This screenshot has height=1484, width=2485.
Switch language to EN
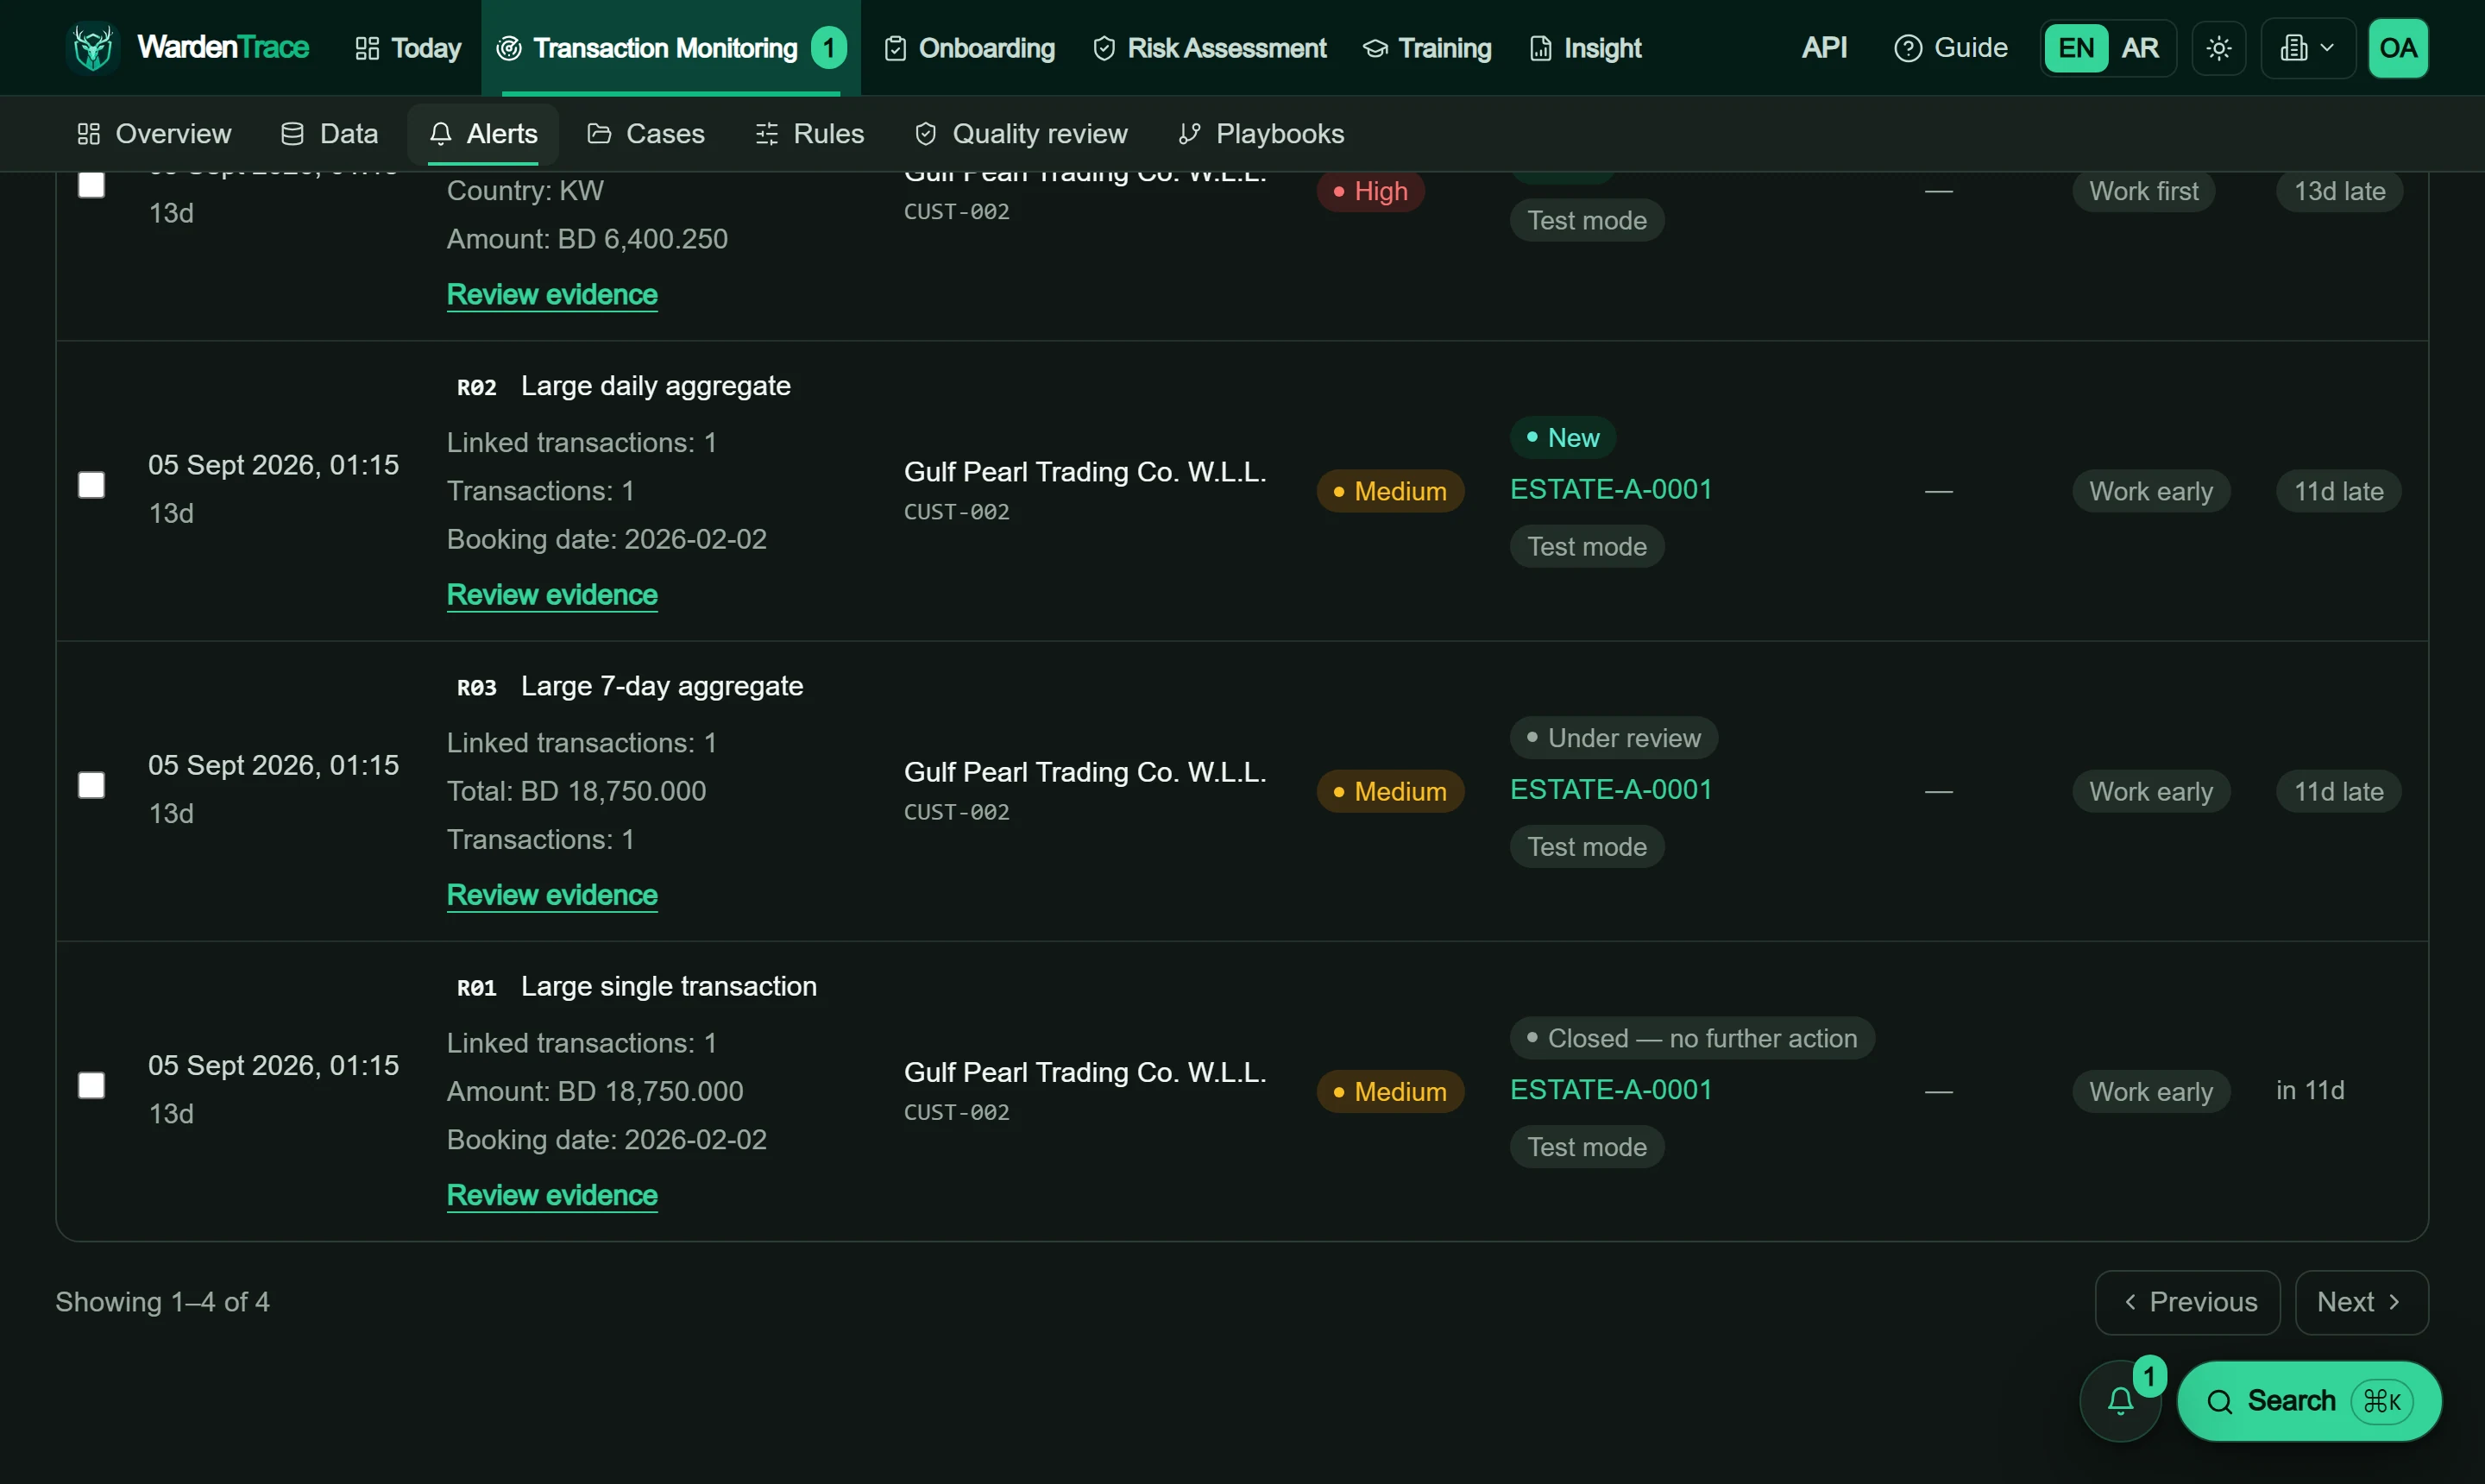coord(2076,48)
